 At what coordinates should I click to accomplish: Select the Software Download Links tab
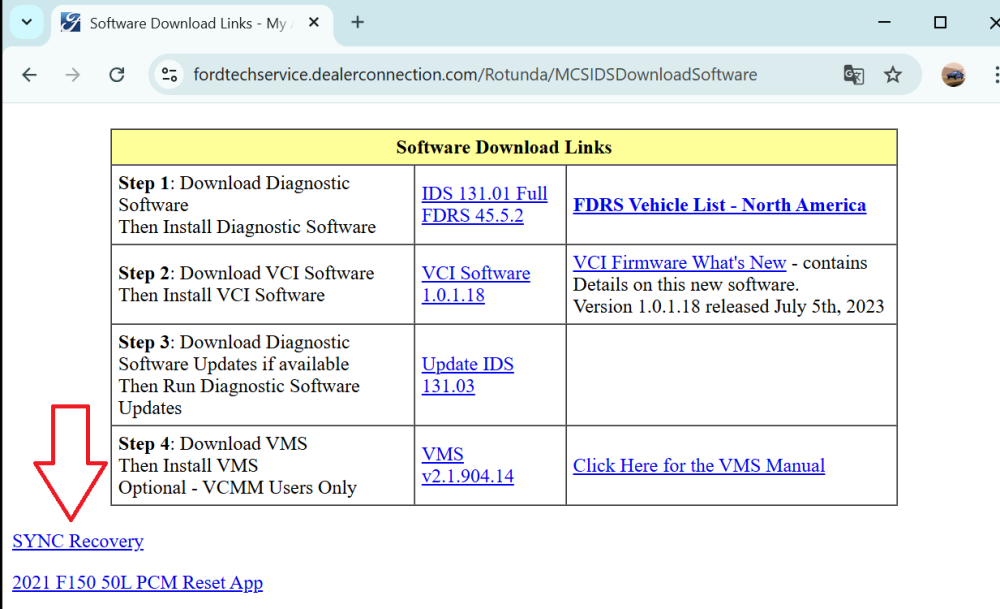pyautogui.click(x=190, y=24)
